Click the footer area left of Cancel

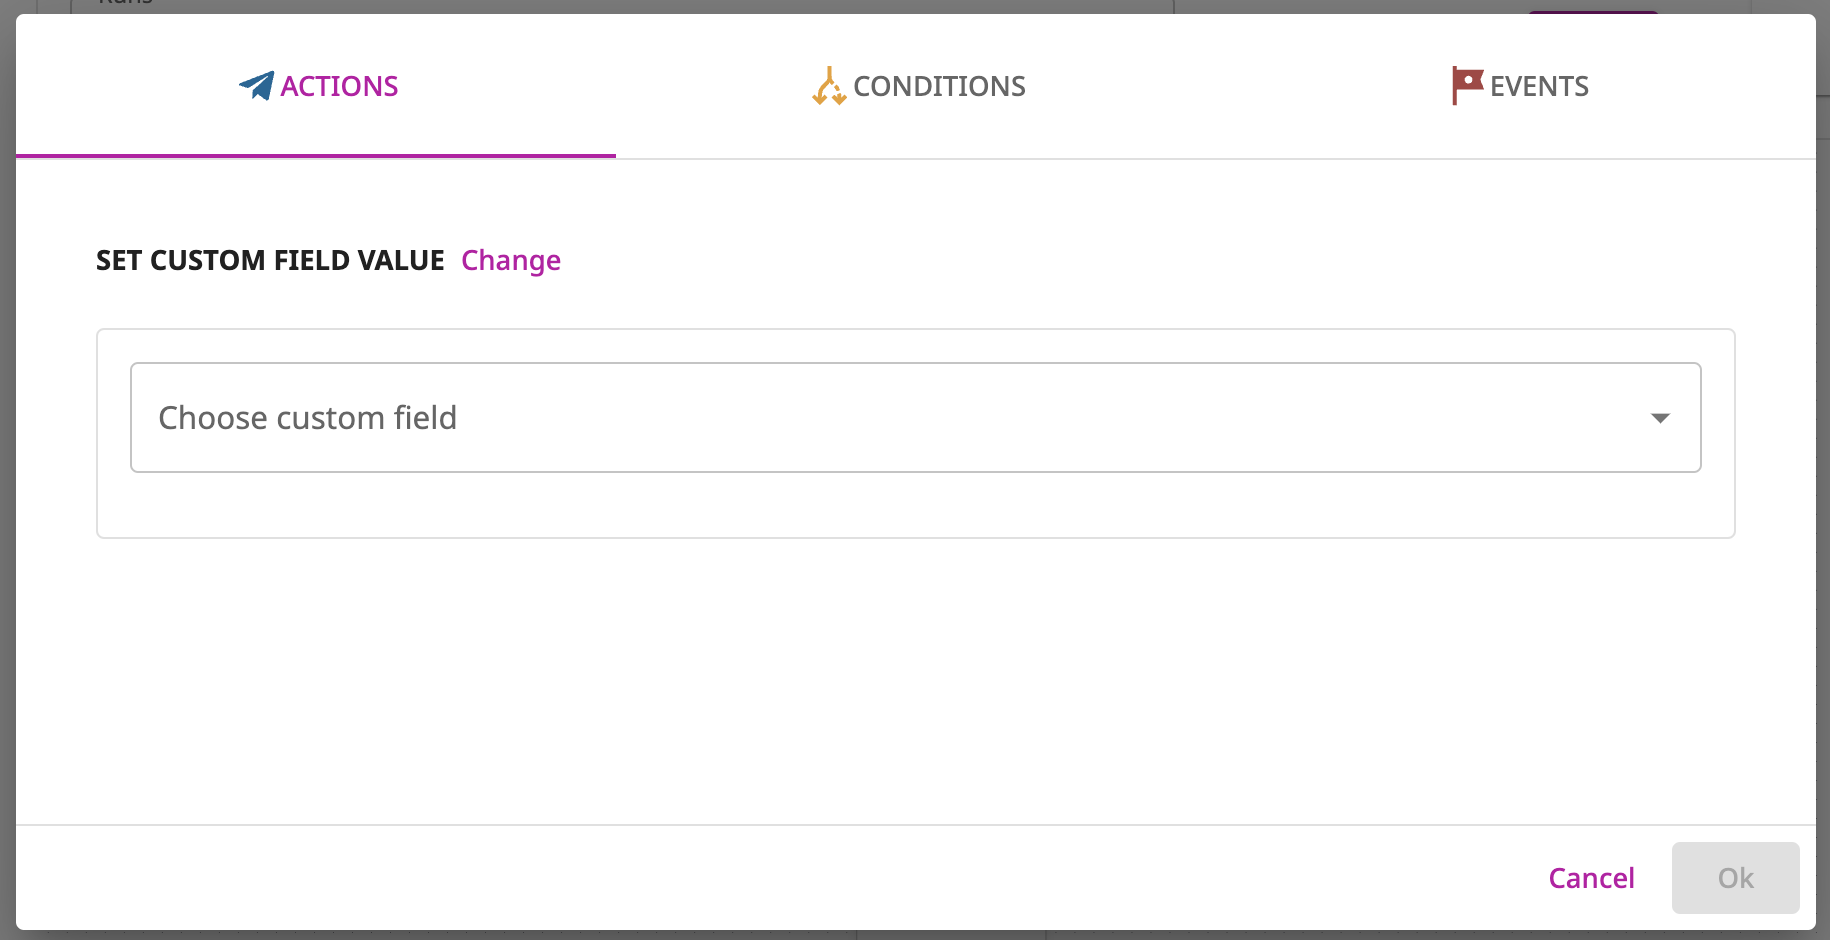pos(780,878)
